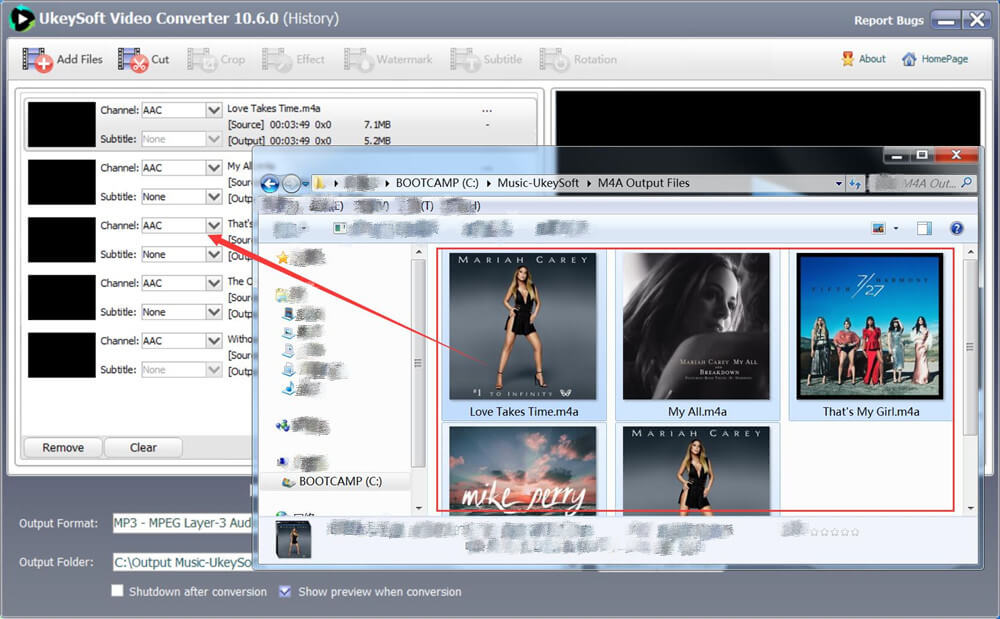Select BOOTCAMP (C:) in navigation pane
1000x619 pixels.
click(340, 481)
